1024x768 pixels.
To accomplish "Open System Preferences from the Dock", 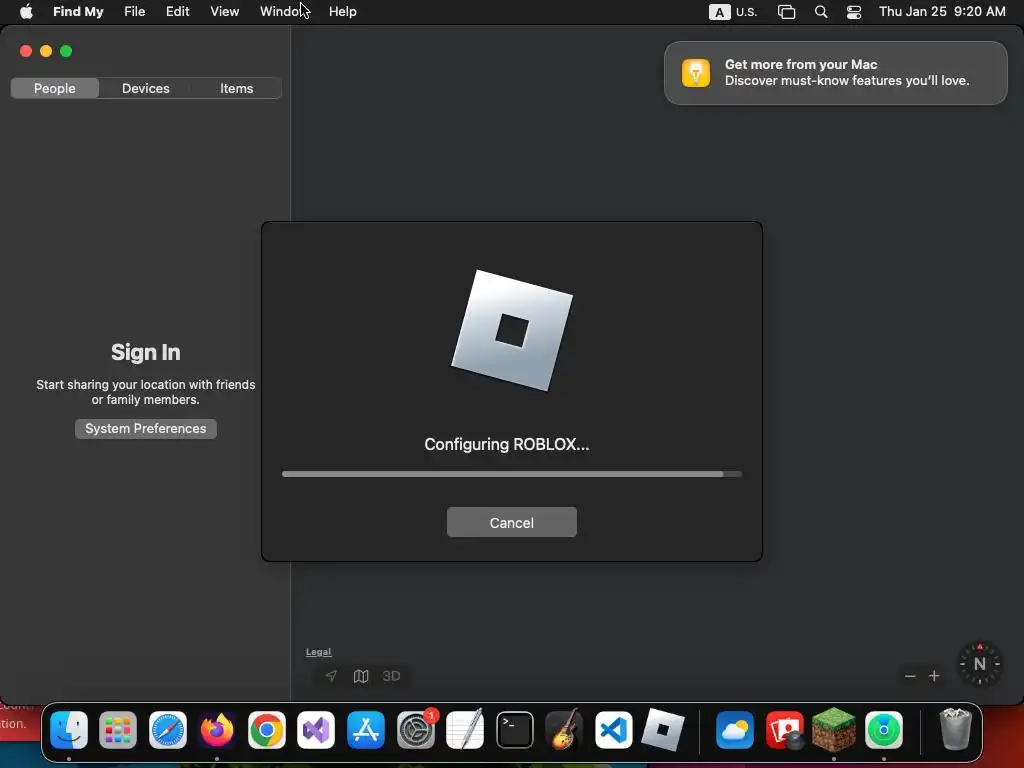I will pos(415,729).
